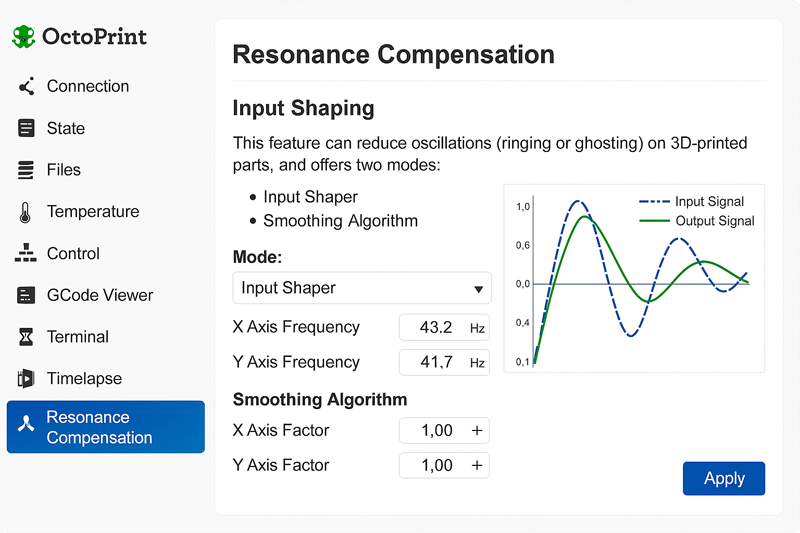Click the X Axis Factor label
This screenshot has height=533, width=800.
coord(281,430)
